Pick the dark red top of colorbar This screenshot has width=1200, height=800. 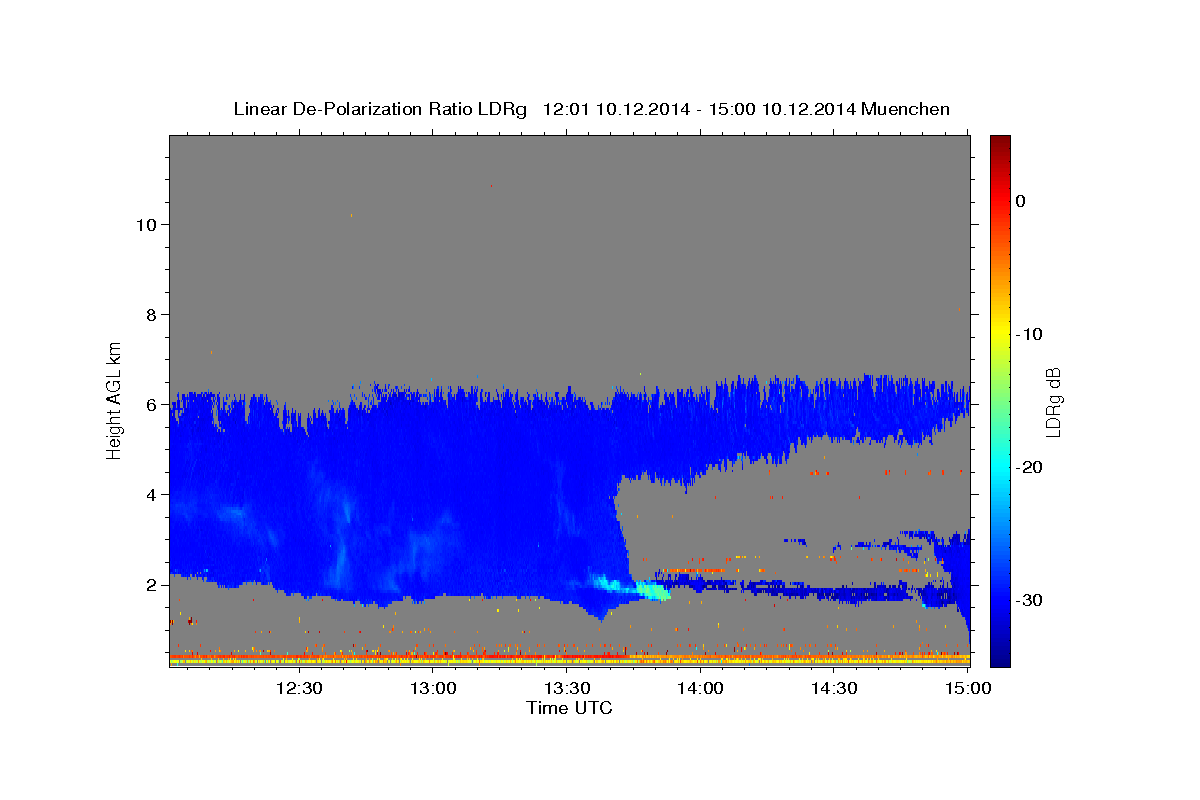point(1000,143)
